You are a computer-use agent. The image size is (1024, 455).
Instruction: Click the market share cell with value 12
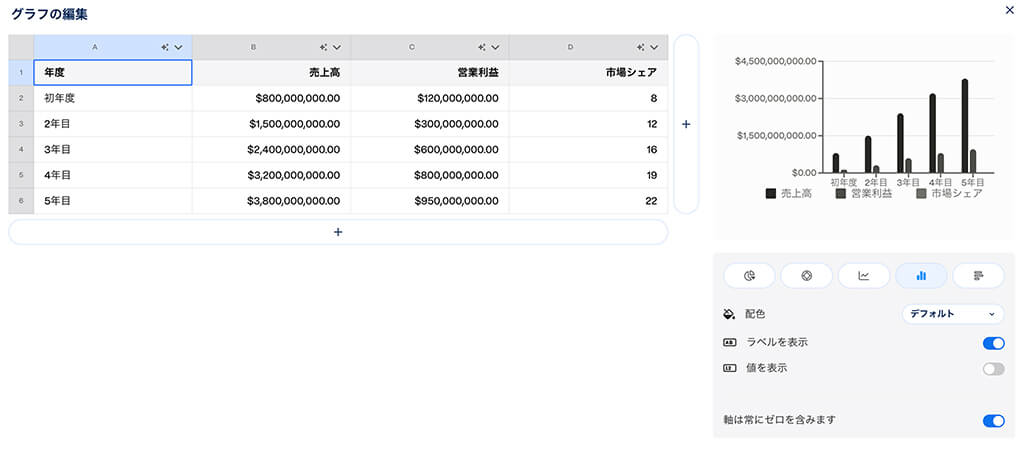[x=588, y=124]
